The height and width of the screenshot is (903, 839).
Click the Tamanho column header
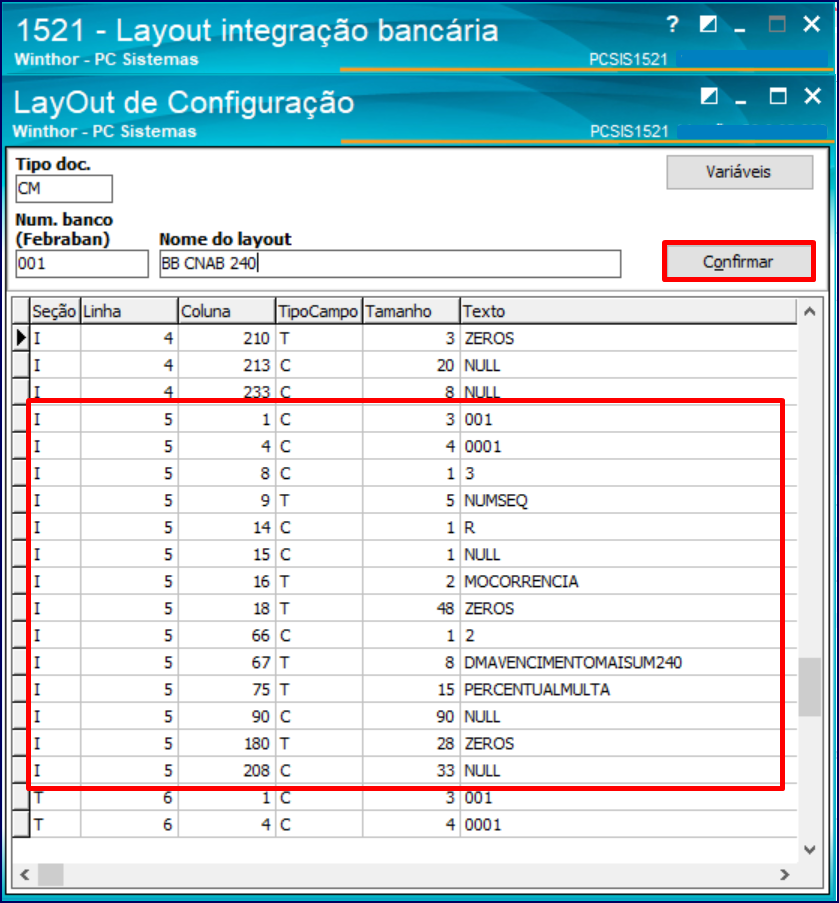pyautogui.click(x=411, y=311)
